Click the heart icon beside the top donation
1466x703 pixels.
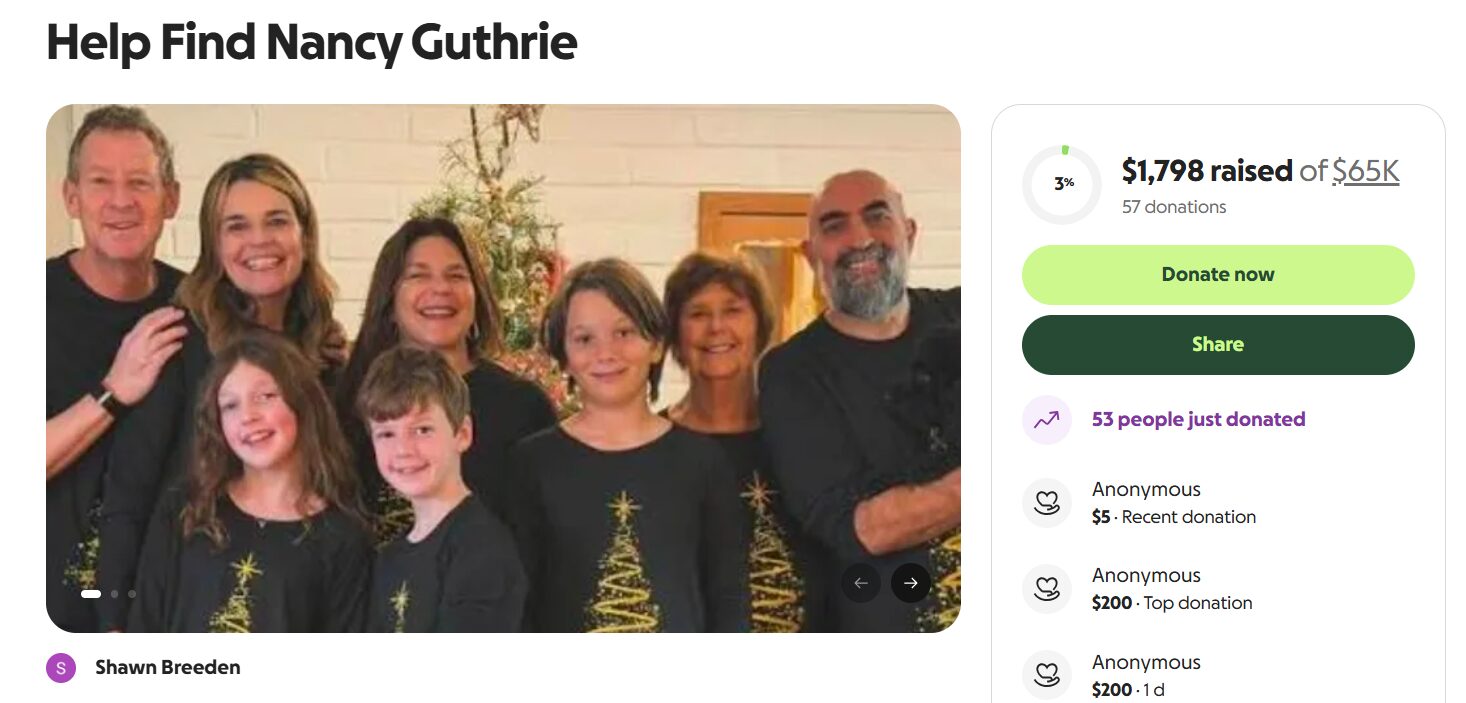(x=1046, y=589)
